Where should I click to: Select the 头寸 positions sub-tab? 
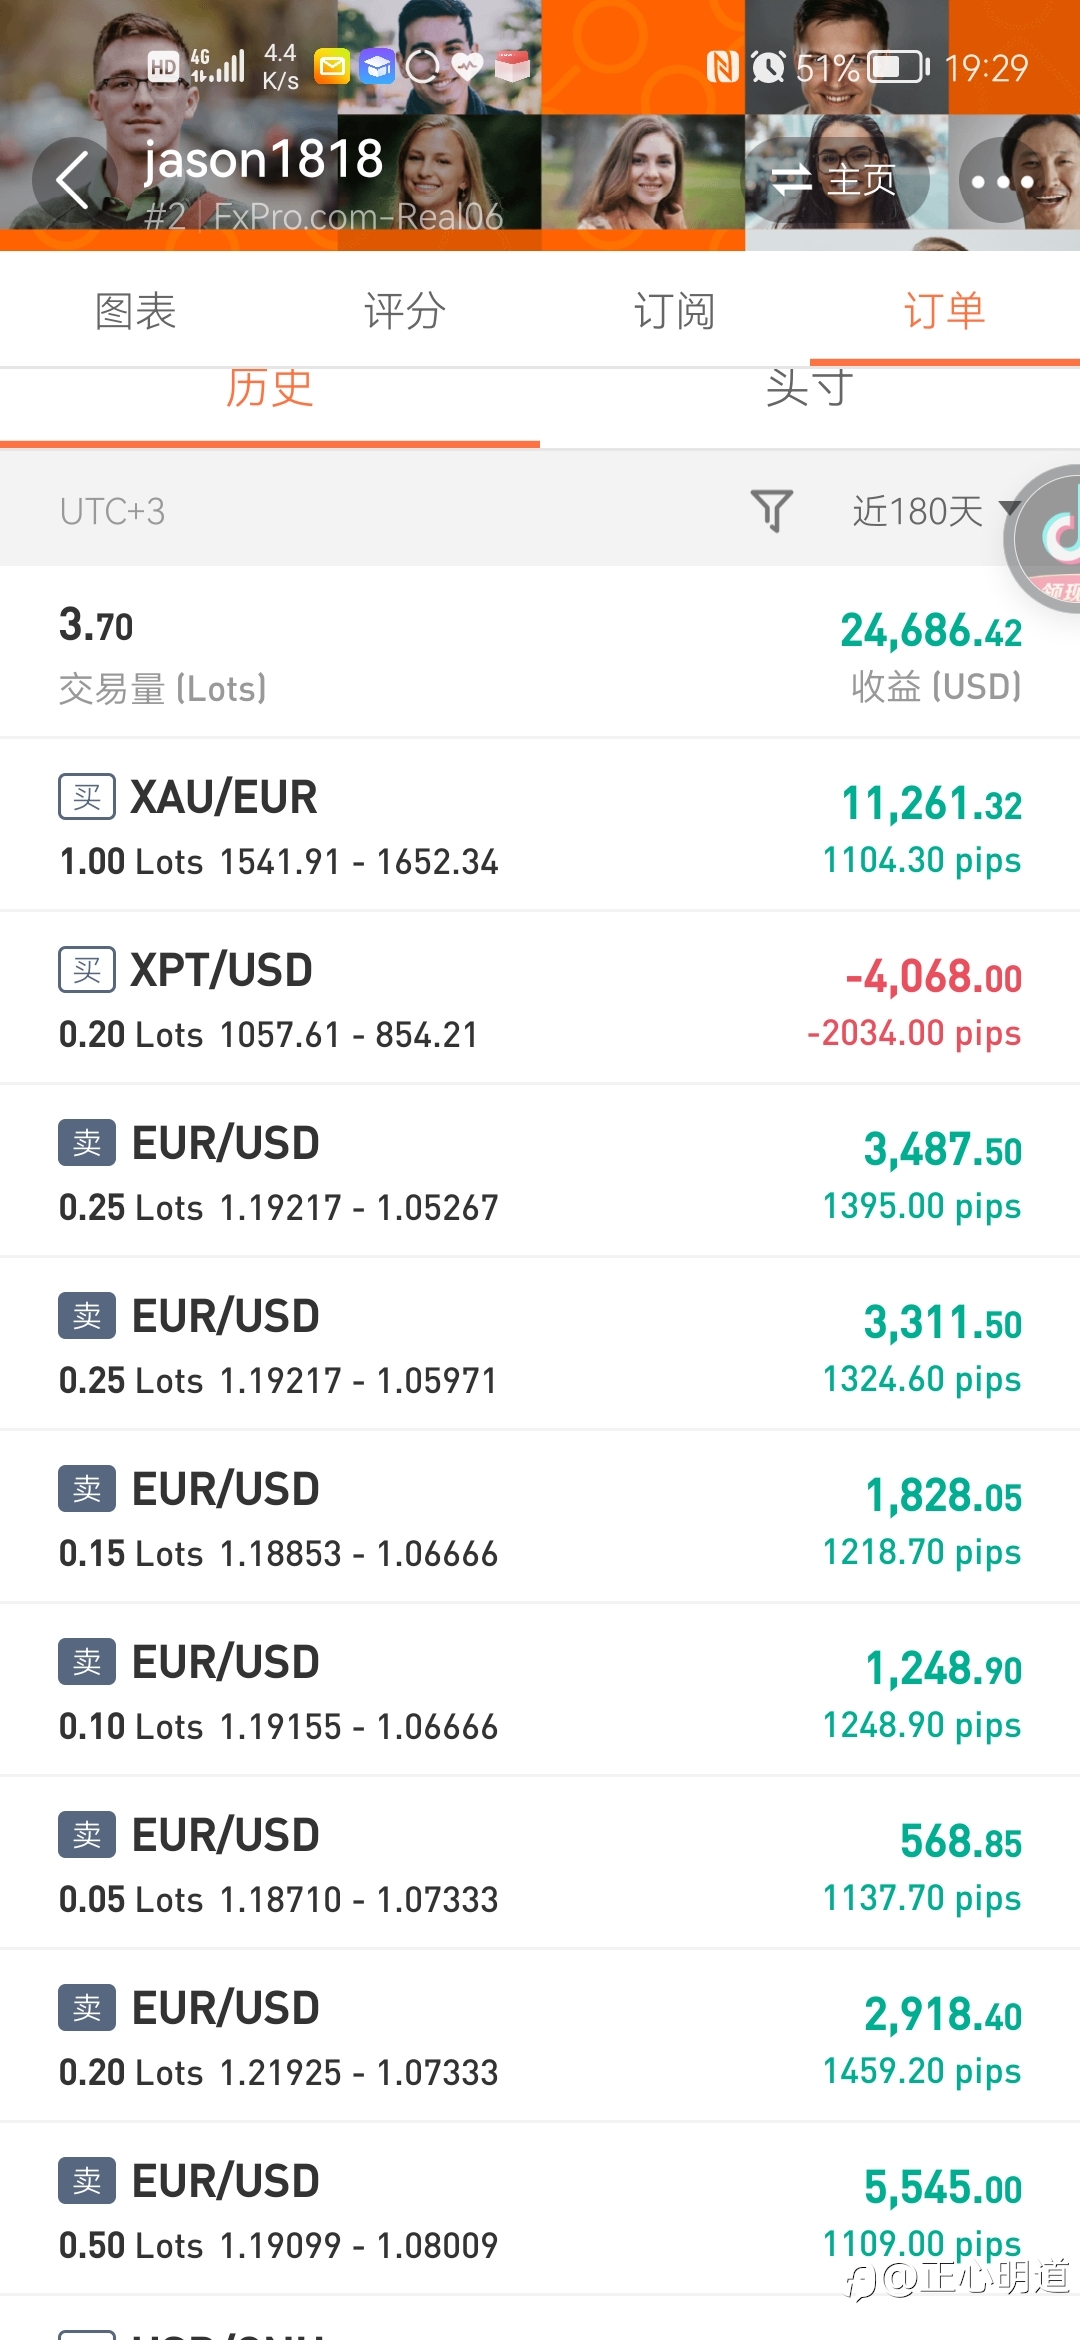810,390
